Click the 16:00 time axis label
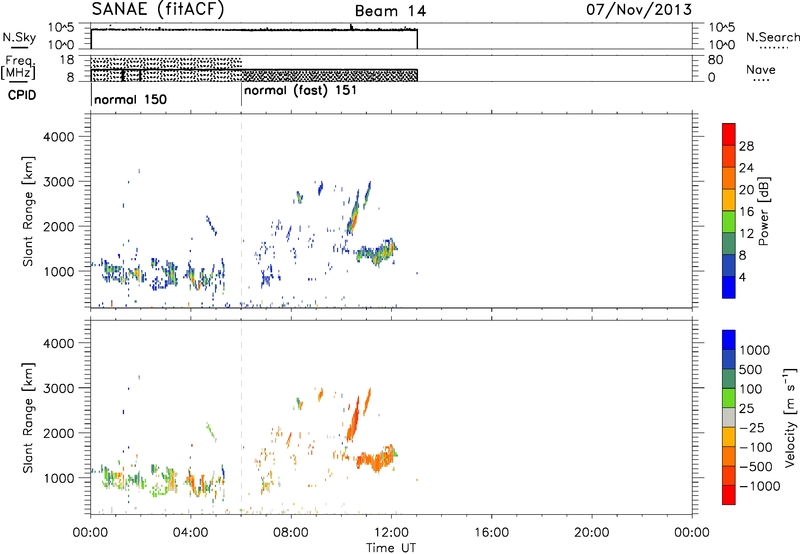The width and height of the screenshot is (800, 554). click(491, 533)
